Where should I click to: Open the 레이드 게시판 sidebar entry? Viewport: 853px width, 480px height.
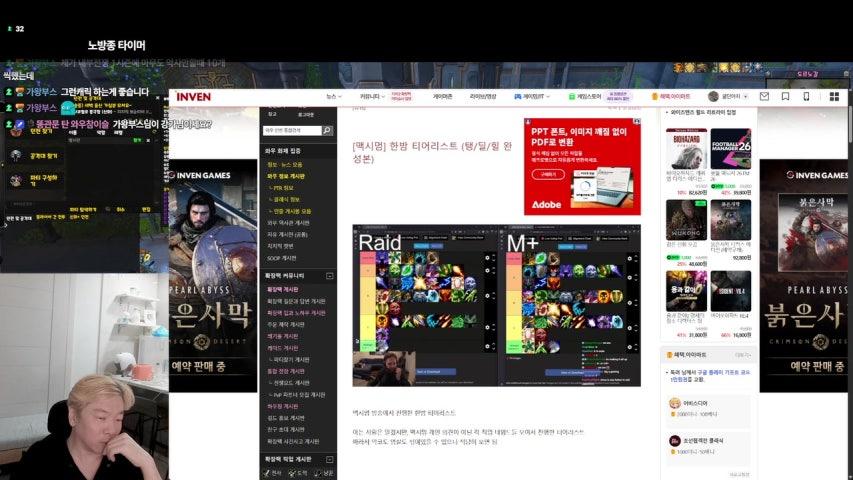(282, 348)
